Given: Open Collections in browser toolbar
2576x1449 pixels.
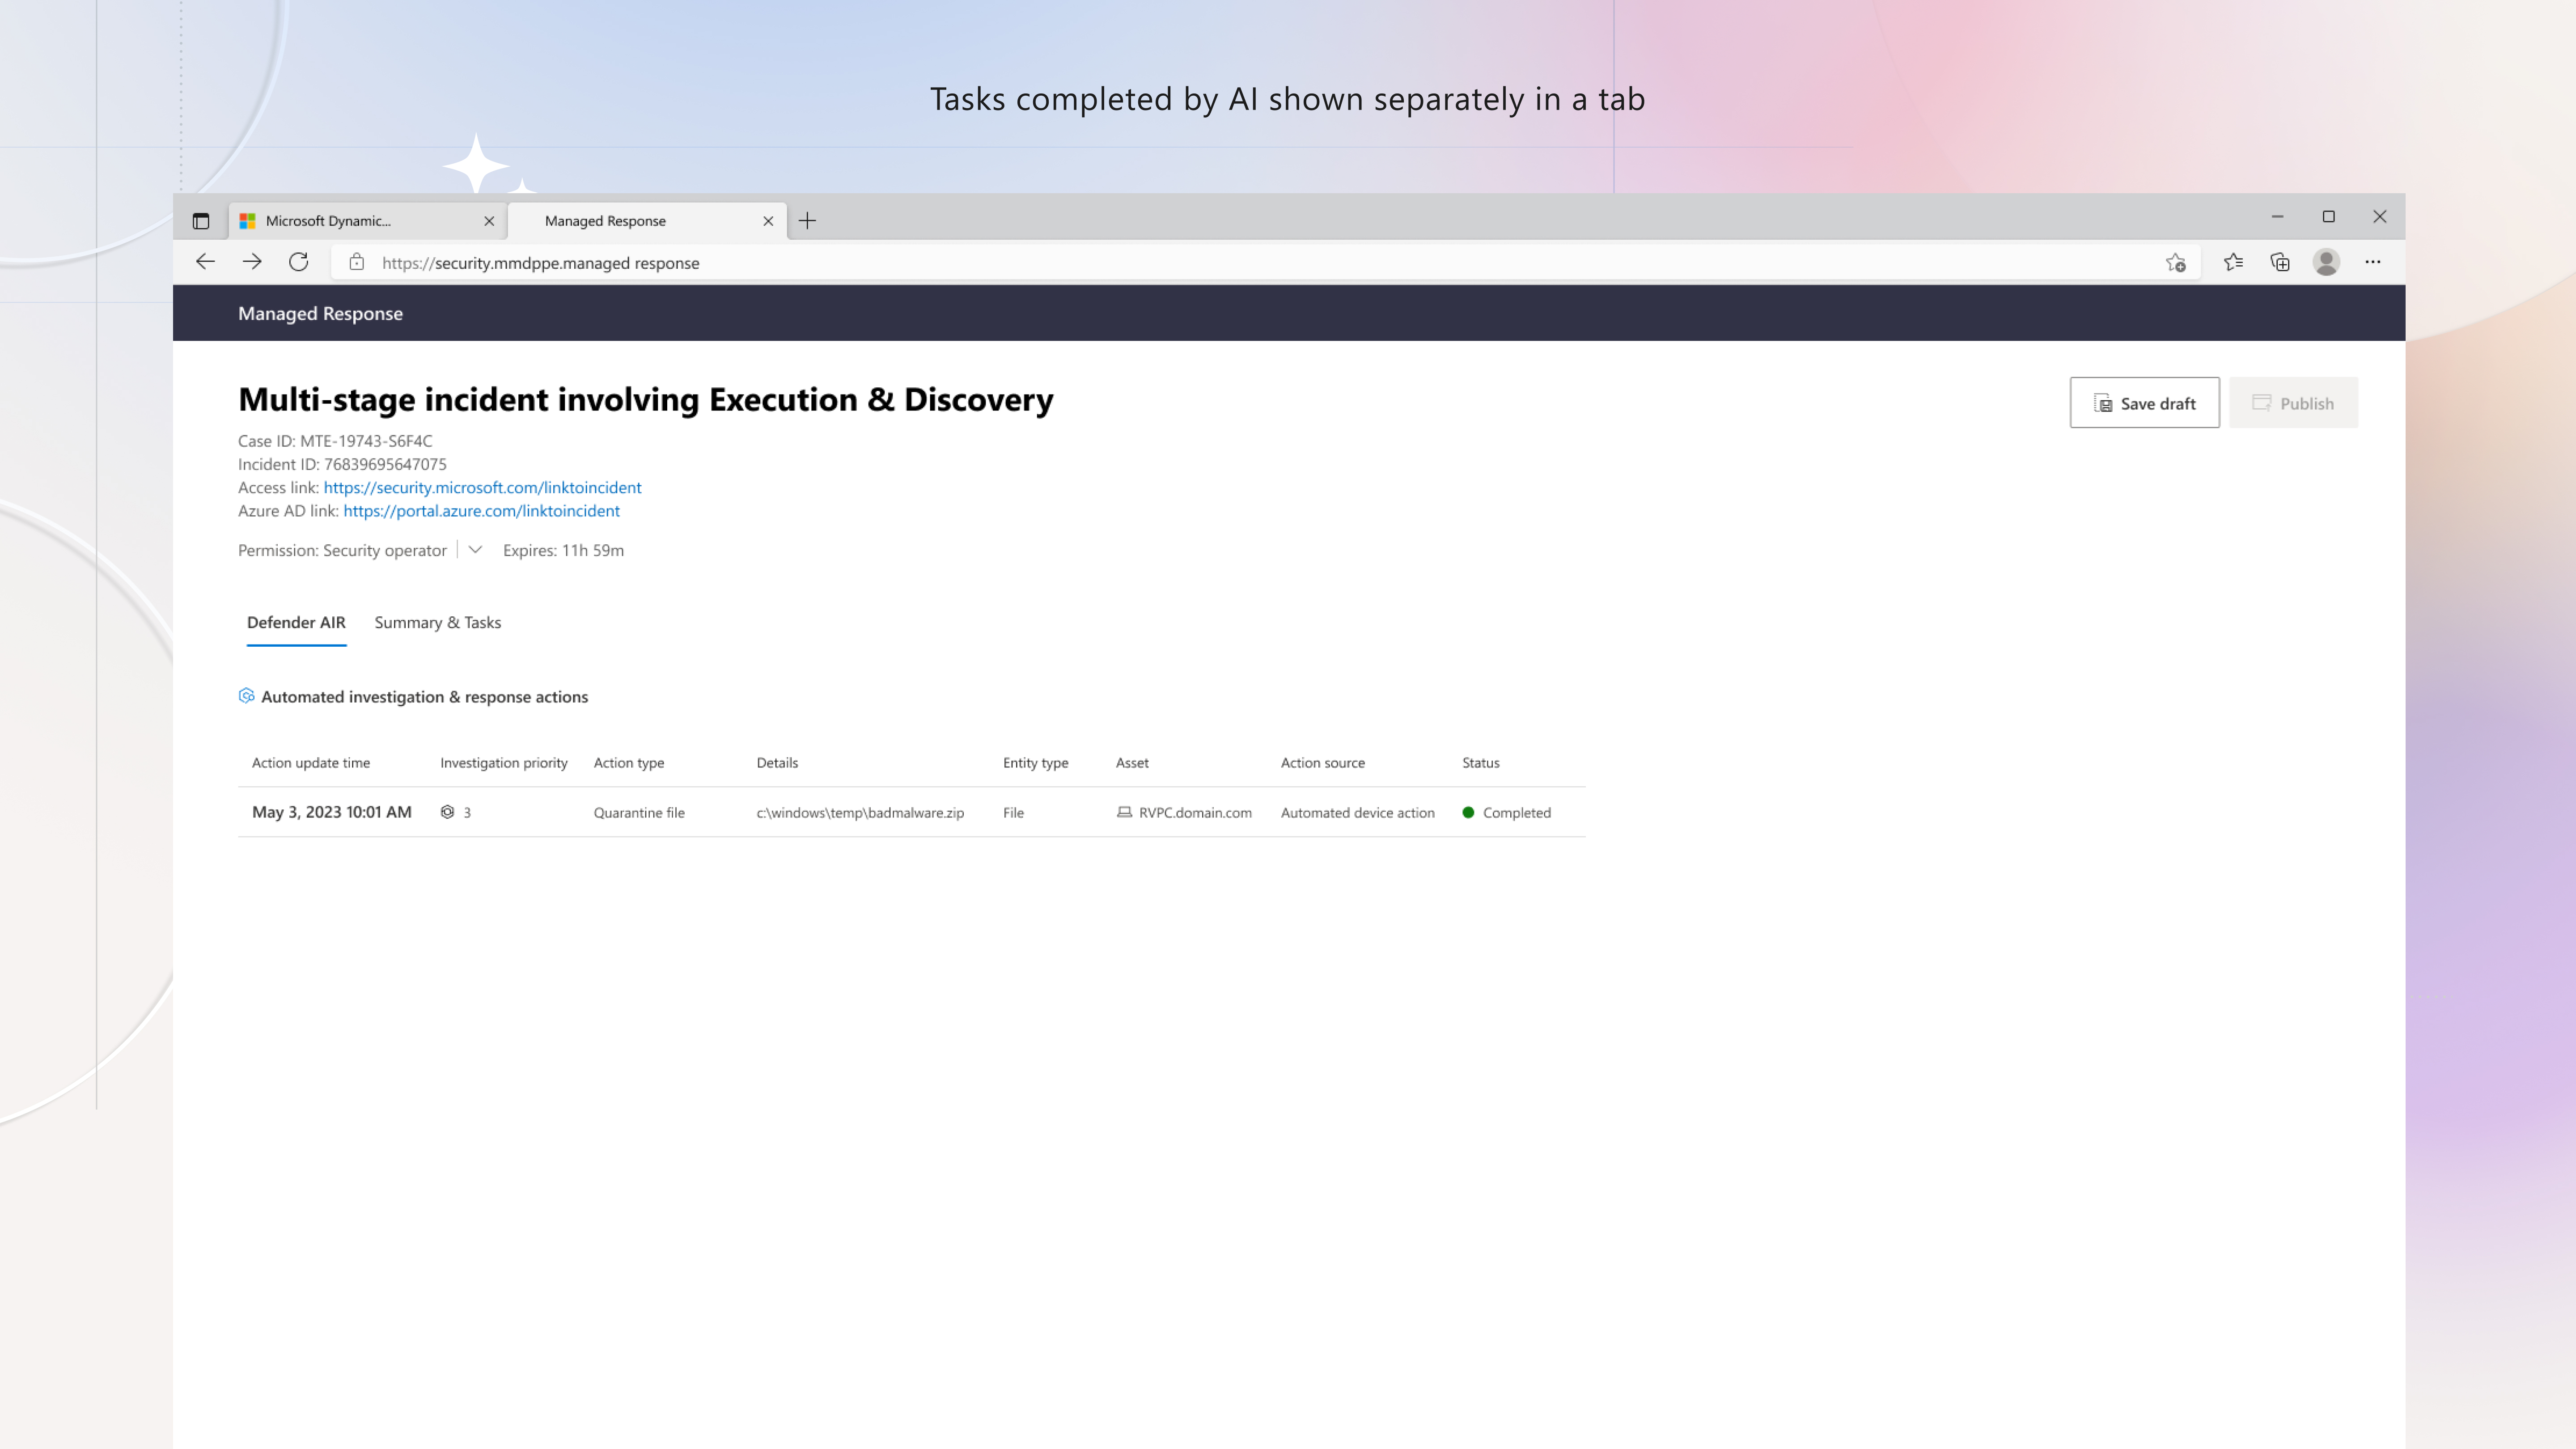Looking at the screenshot, I should 2280,262.
